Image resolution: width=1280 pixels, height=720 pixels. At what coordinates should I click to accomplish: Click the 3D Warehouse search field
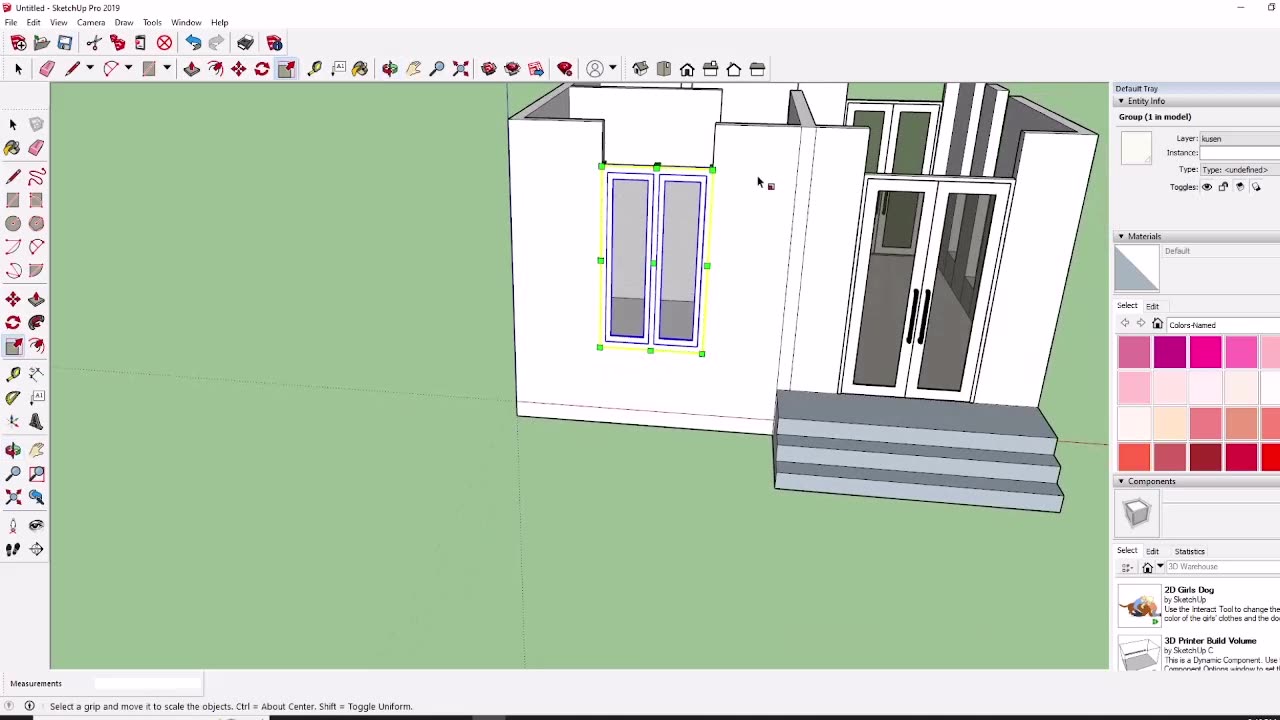tap(1223, 567)
